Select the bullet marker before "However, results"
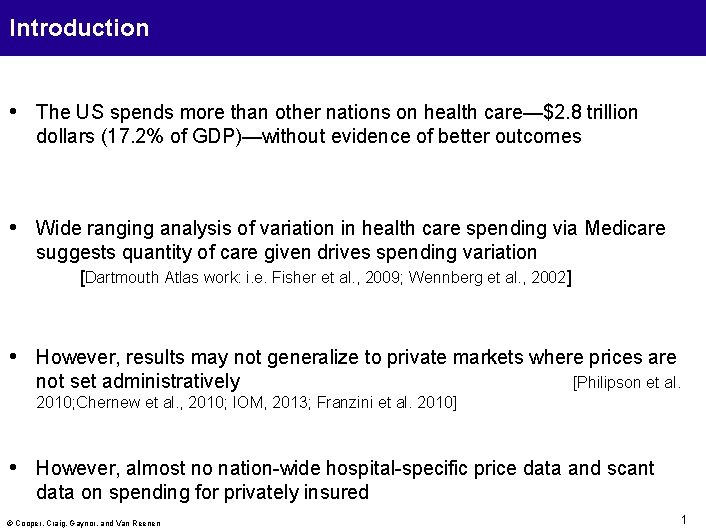Viewport: 706px width, 529px height. coord(13,357)
